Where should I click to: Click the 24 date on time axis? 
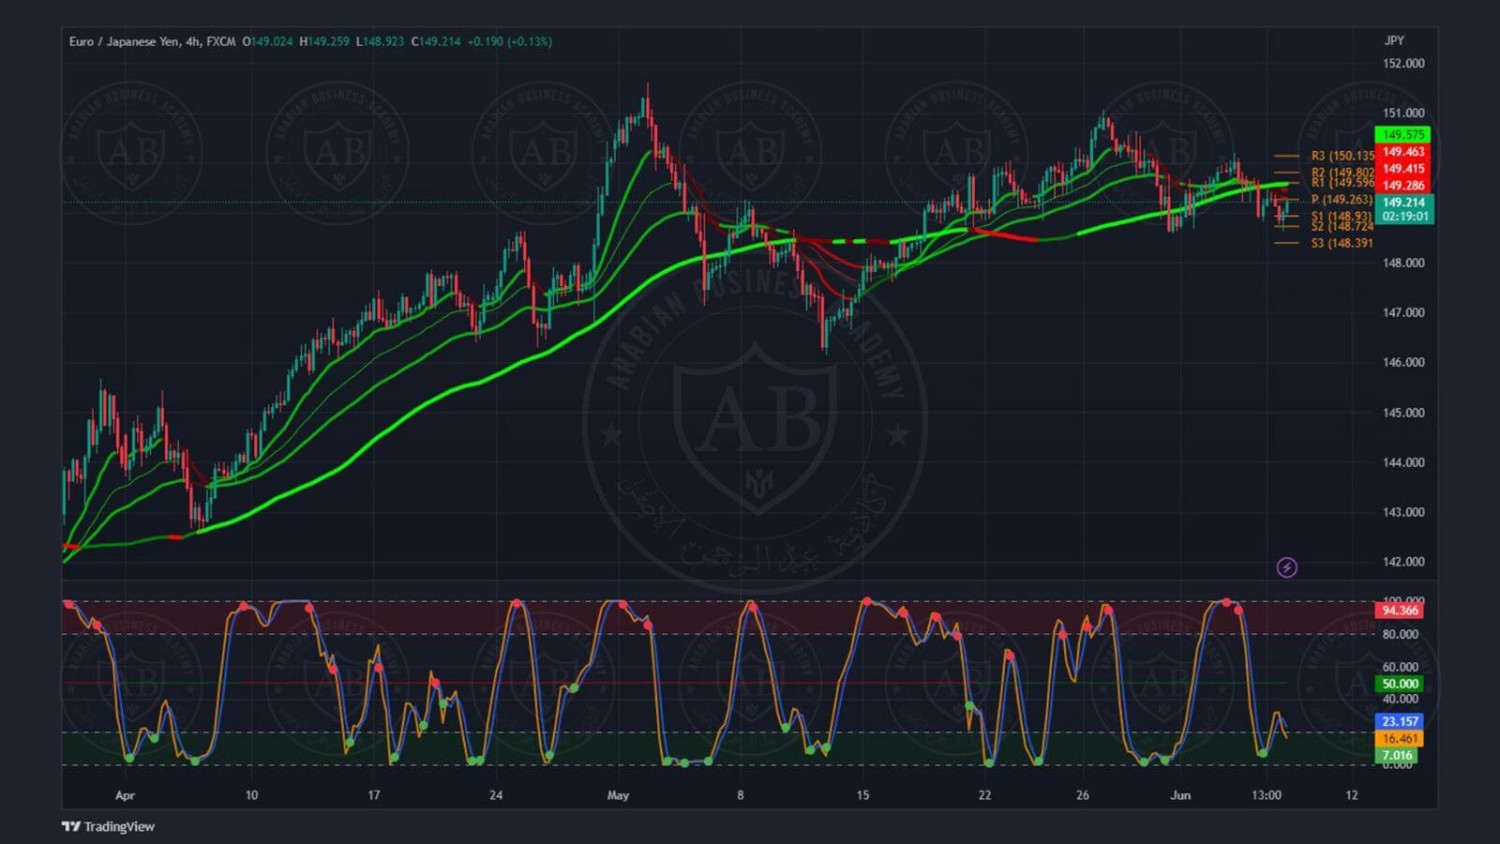pos(496,796)
